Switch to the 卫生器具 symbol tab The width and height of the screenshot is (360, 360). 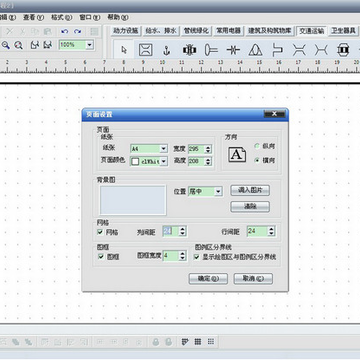pos(343,31)
